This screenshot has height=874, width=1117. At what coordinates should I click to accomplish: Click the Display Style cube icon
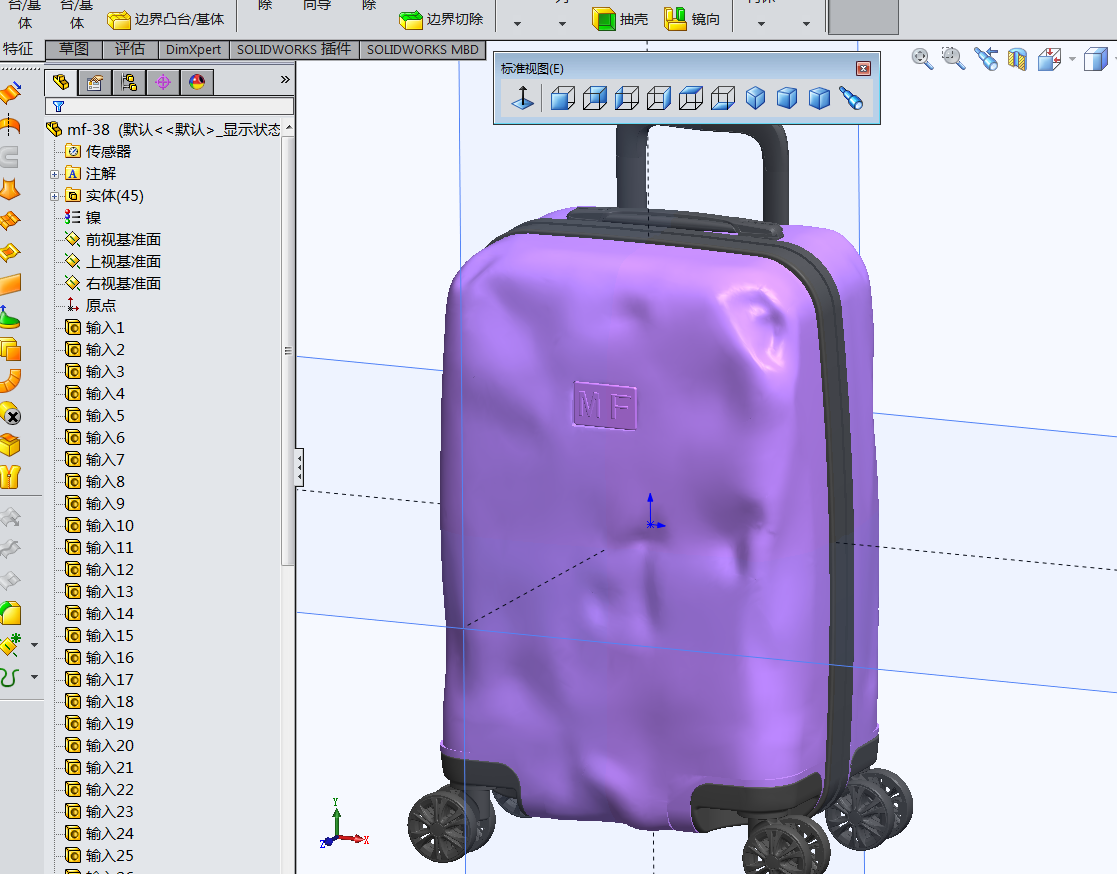(x=1095, y=58)
